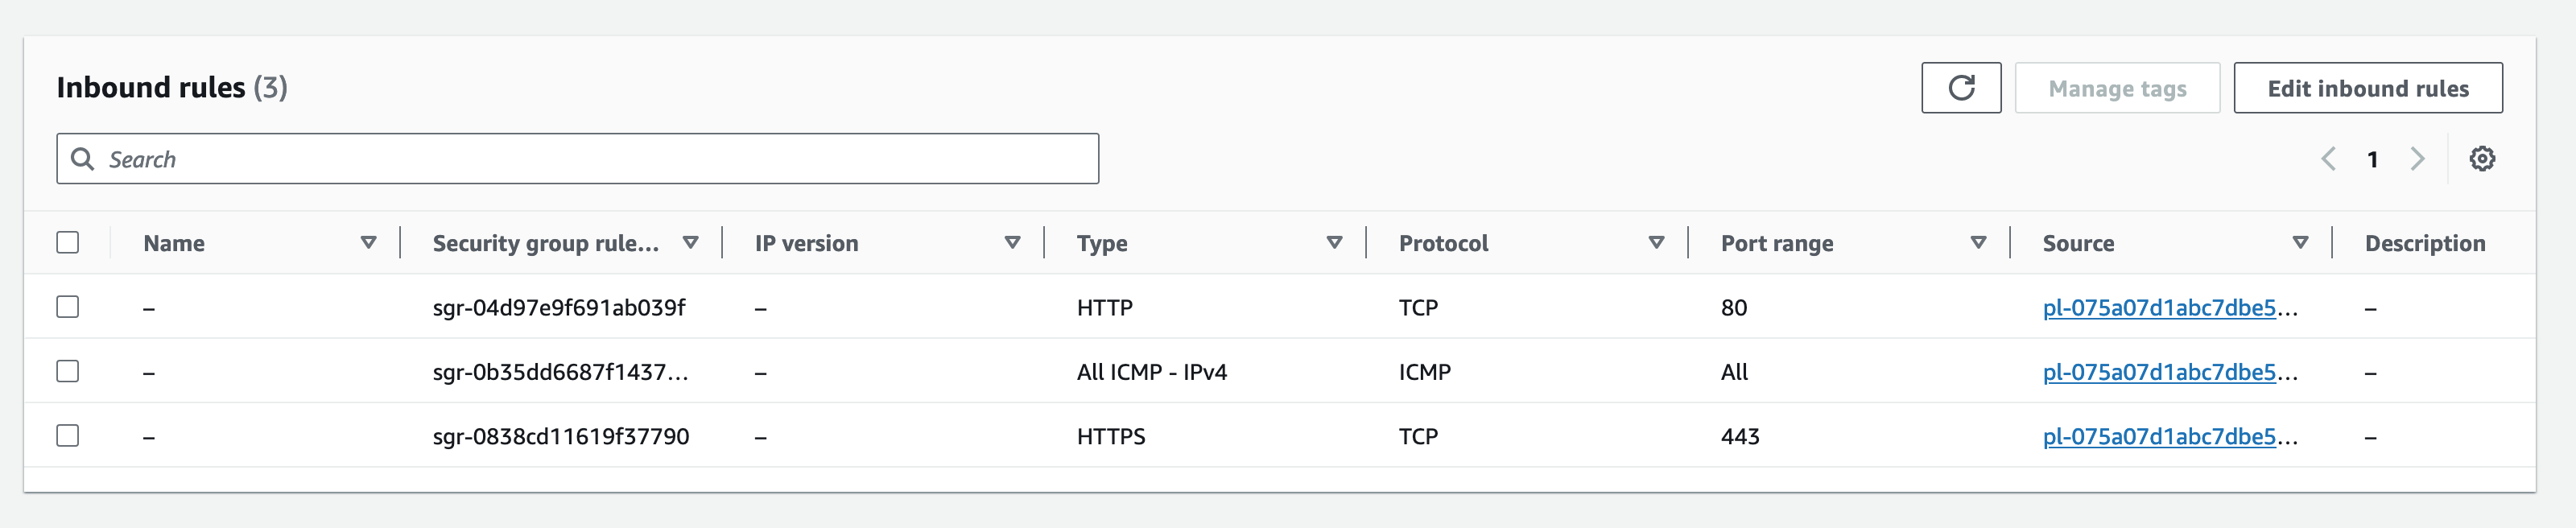The height and width of the screenshot is (528, 2576).
Task: Click the Edit inbound rules button
Action: [2370, 88]
